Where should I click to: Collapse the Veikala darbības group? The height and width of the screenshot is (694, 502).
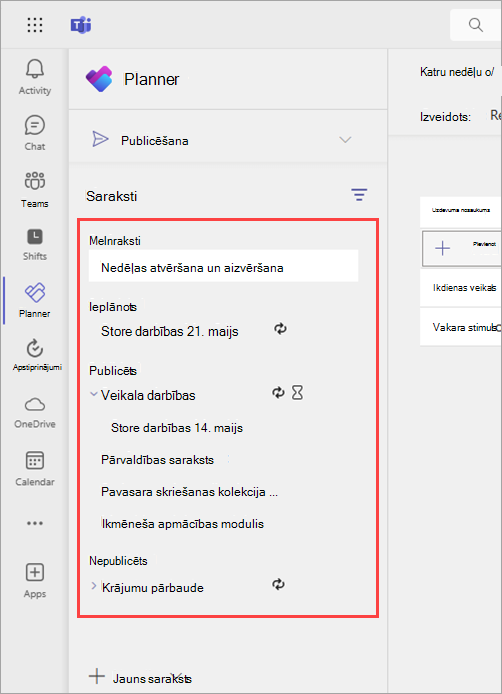coord(94,394)
